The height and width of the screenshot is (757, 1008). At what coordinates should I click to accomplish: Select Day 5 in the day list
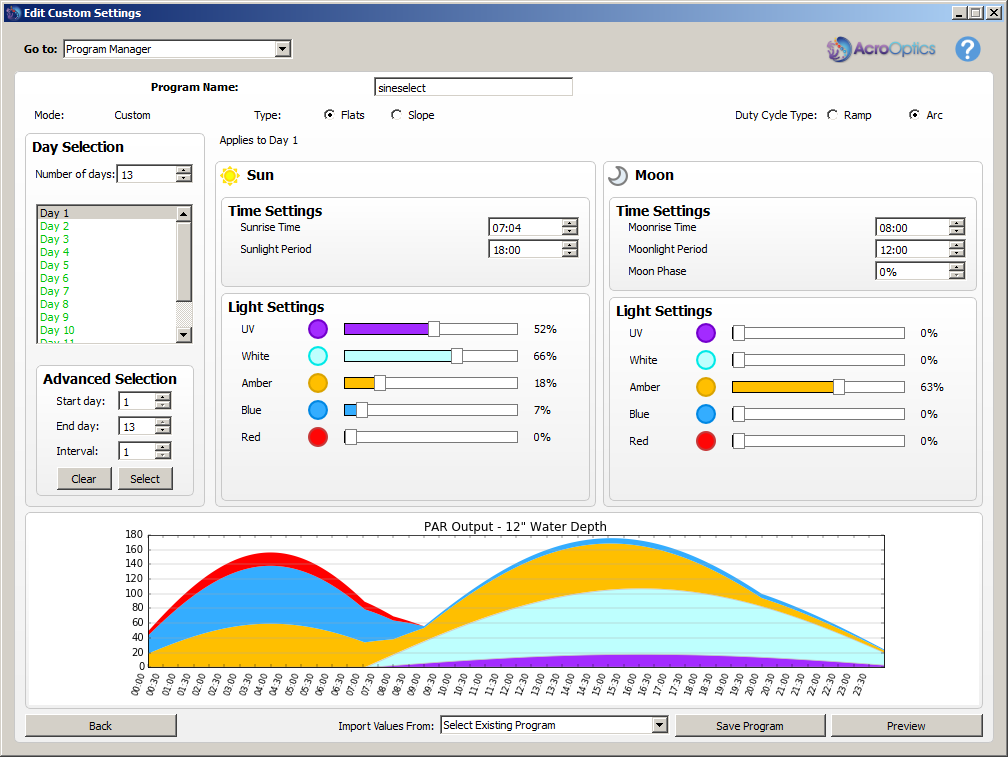click(107, 265)
